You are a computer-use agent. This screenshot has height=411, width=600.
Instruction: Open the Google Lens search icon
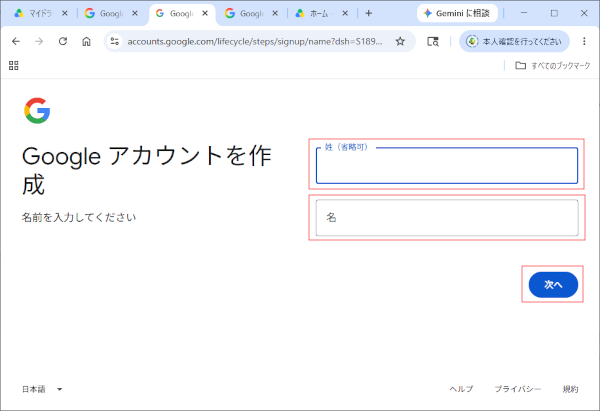[433, 41]
